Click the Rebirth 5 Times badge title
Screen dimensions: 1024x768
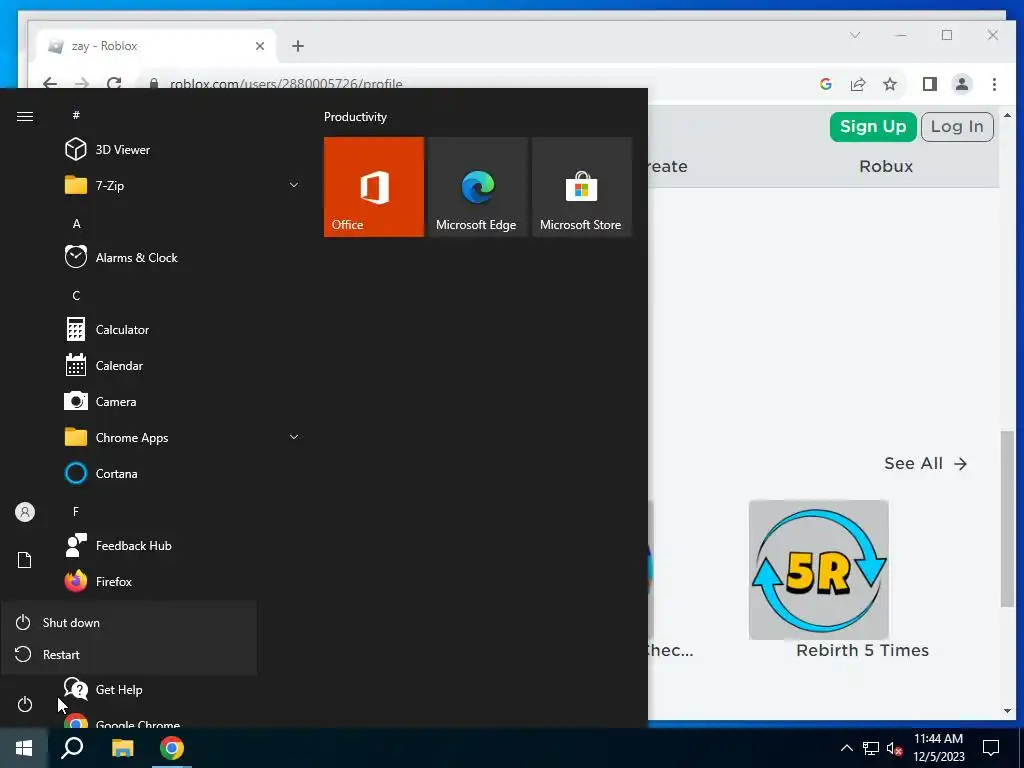tap(862, 650)
